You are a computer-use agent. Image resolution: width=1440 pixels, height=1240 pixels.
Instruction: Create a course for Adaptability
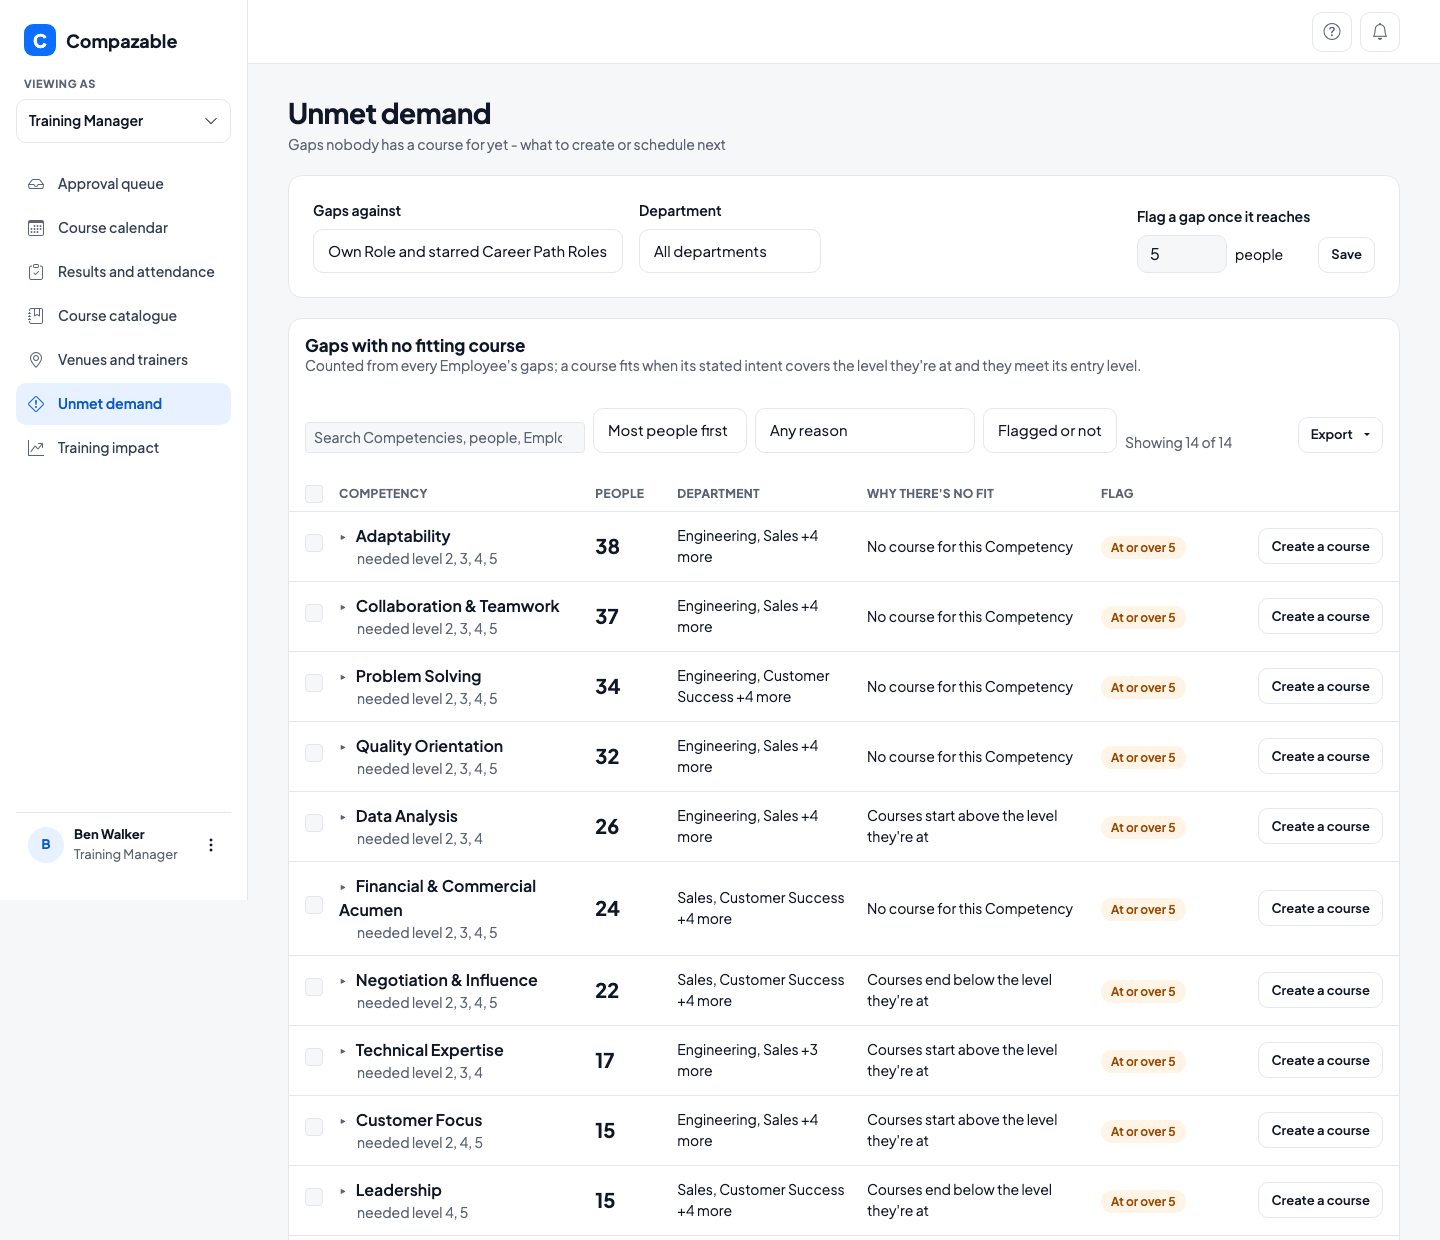(x=1320, y=546)
